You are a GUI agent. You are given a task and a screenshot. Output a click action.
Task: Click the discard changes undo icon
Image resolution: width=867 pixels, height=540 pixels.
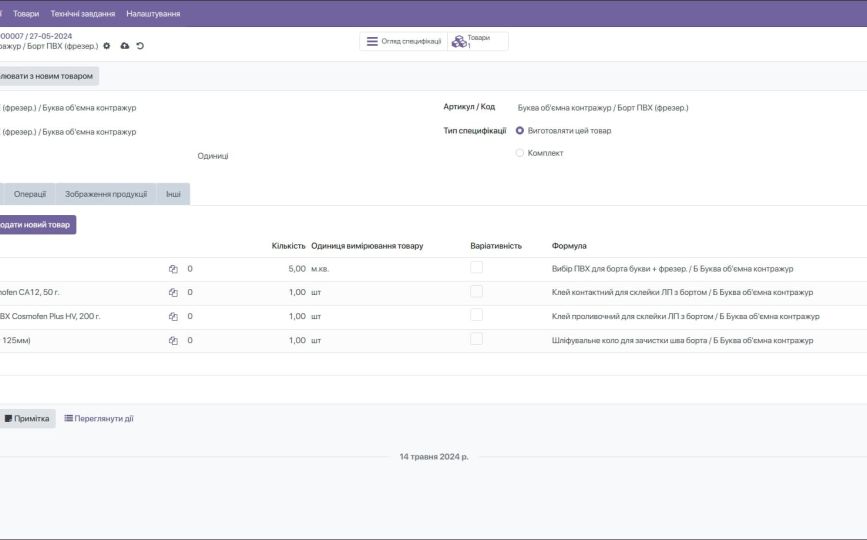click(140, 46)
